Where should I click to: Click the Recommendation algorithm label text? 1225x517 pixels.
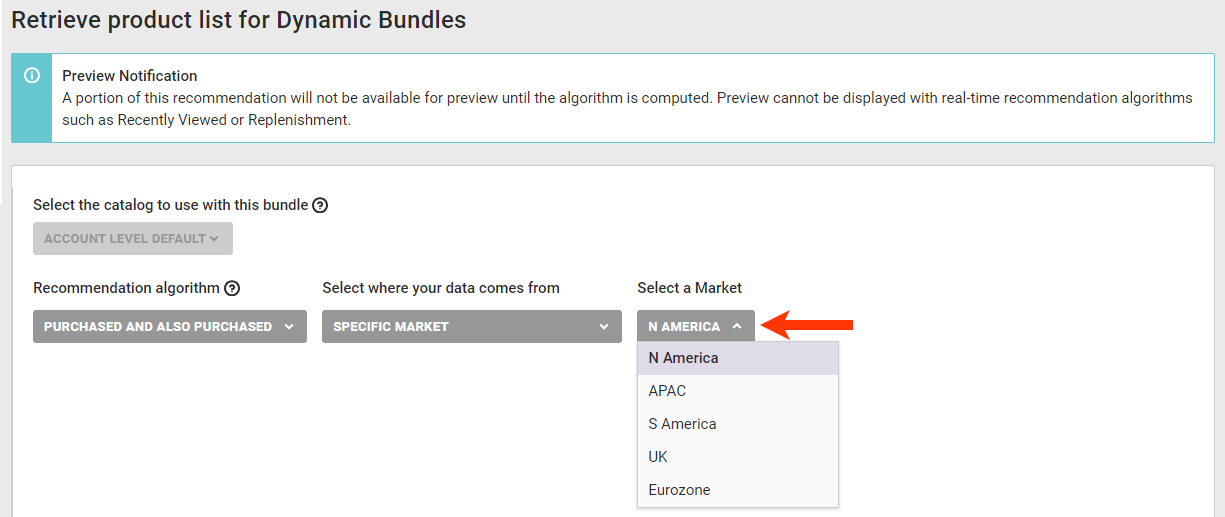pyautogui.click(x=126, y=288)
